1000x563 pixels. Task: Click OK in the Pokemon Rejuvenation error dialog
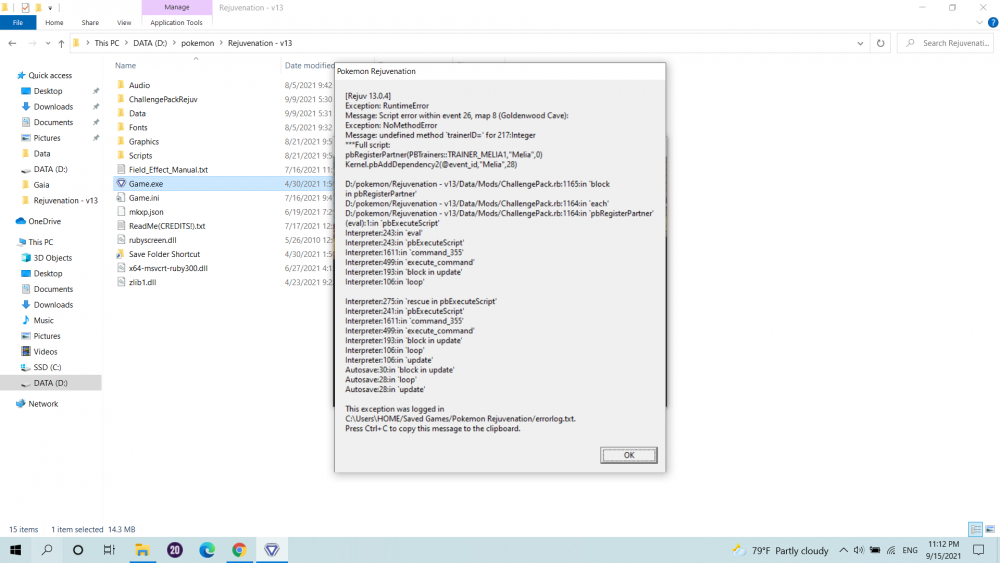[x=628, y=455]
